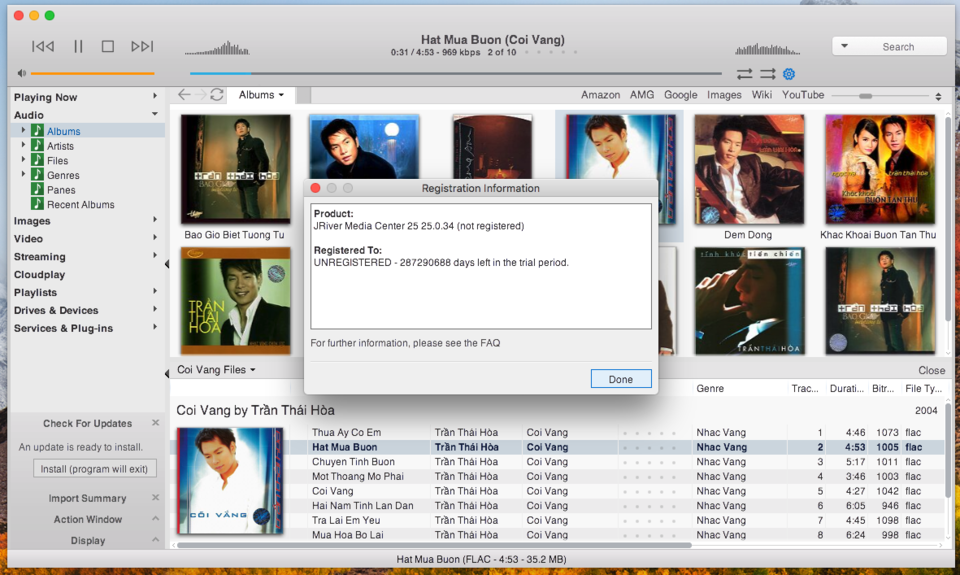Viewport: 960px width, 575px height.
Task: Skip to previous track
Action: (x=43, y=47)
